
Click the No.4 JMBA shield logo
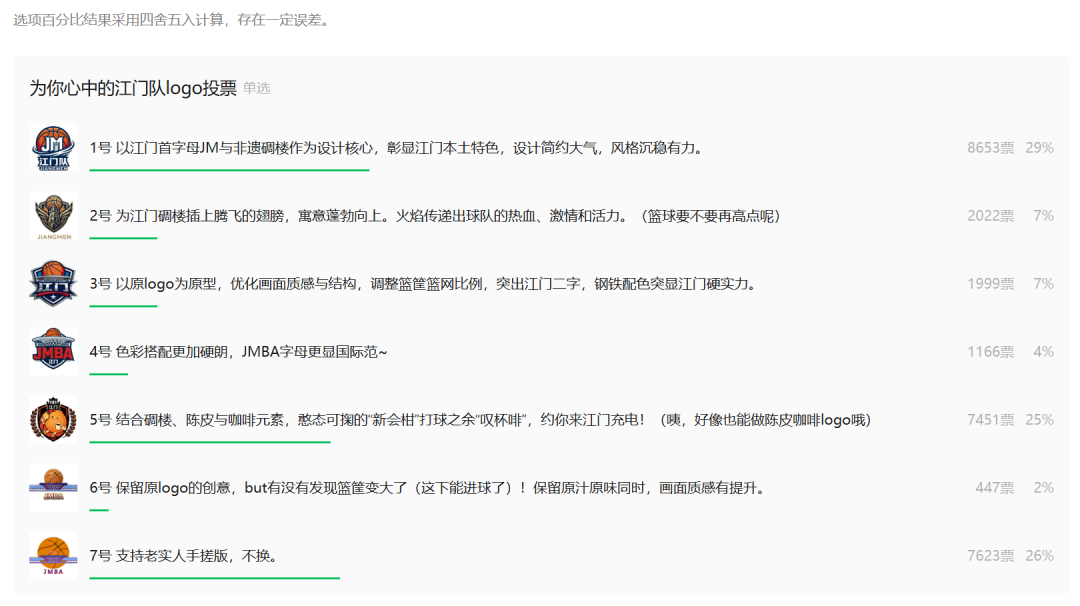tap(53, 352)
